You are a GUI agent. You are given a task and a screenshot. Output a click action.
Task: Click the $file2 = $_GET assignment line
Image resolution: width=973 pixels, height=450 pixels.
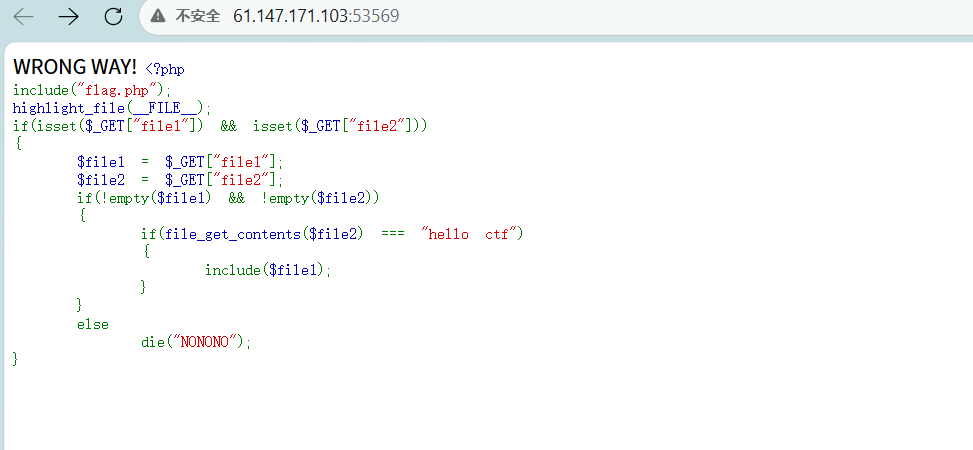point(180,179)
